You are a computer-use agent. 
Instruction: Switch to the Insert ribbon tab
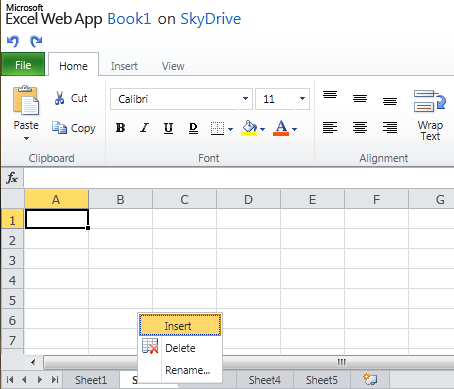point(124,66)
